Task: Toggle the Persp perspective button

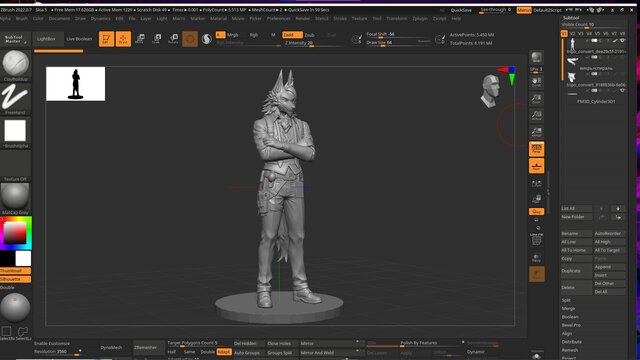Action: [536, 149]
